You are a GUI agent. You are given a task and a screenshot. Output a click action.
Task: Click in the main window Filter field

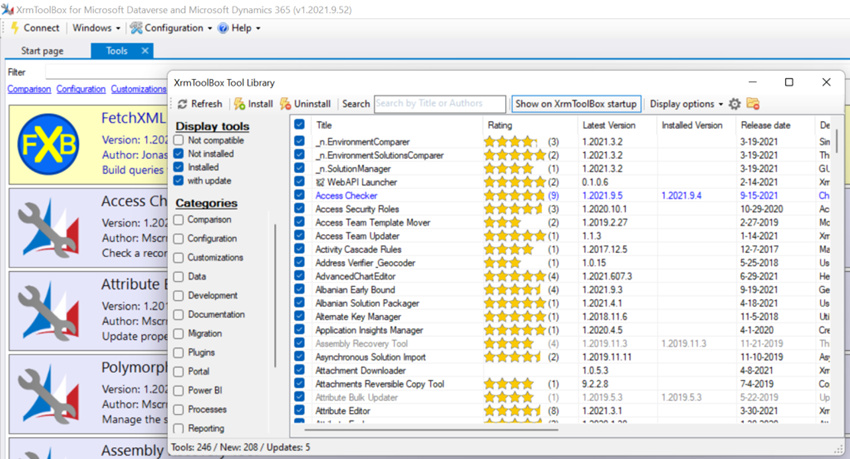[106, 72]
